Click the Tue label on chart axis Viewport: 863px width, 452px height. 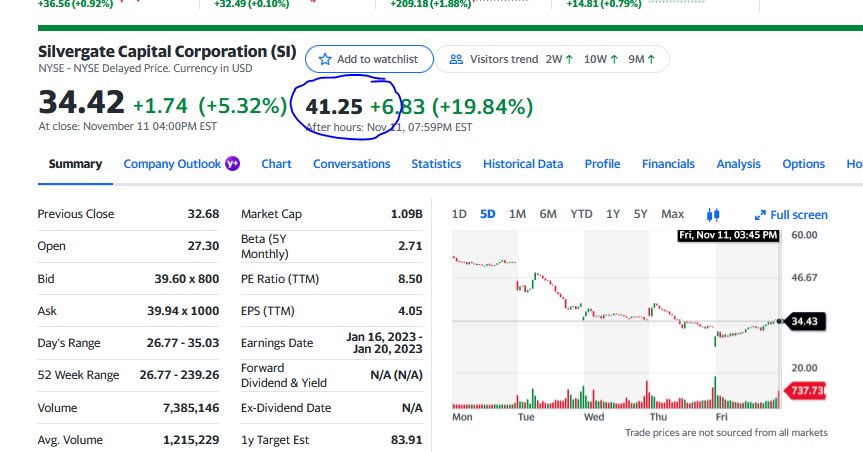coord(526,417)
